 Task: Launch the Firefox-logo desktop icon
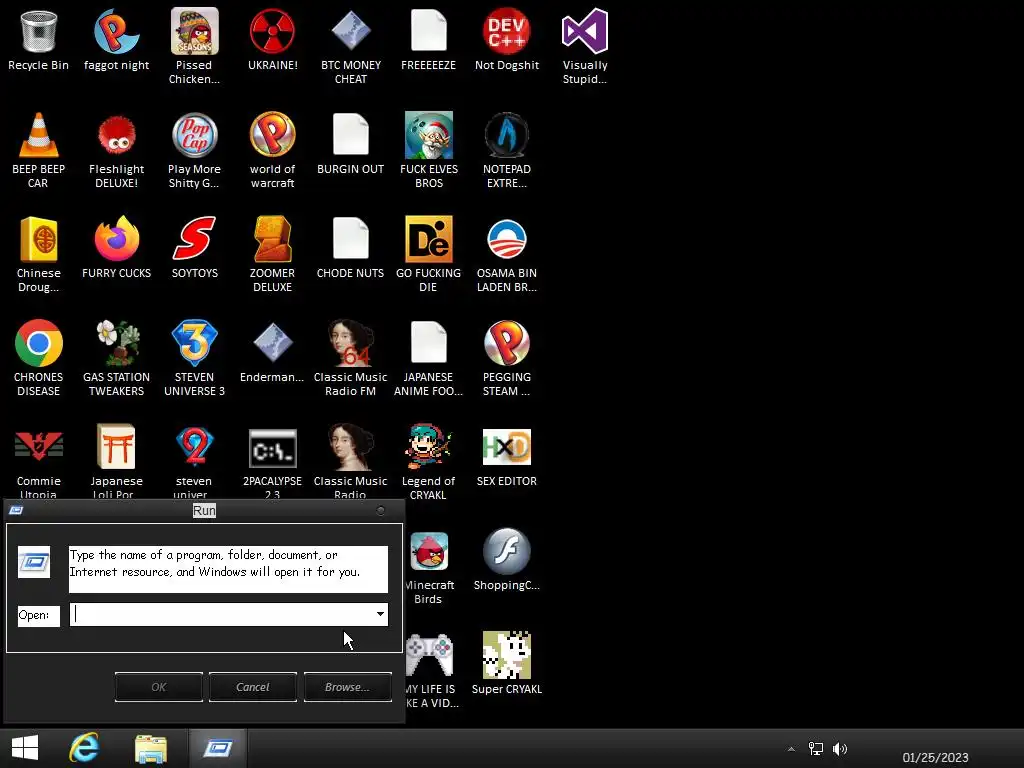[x=116, y=239]
